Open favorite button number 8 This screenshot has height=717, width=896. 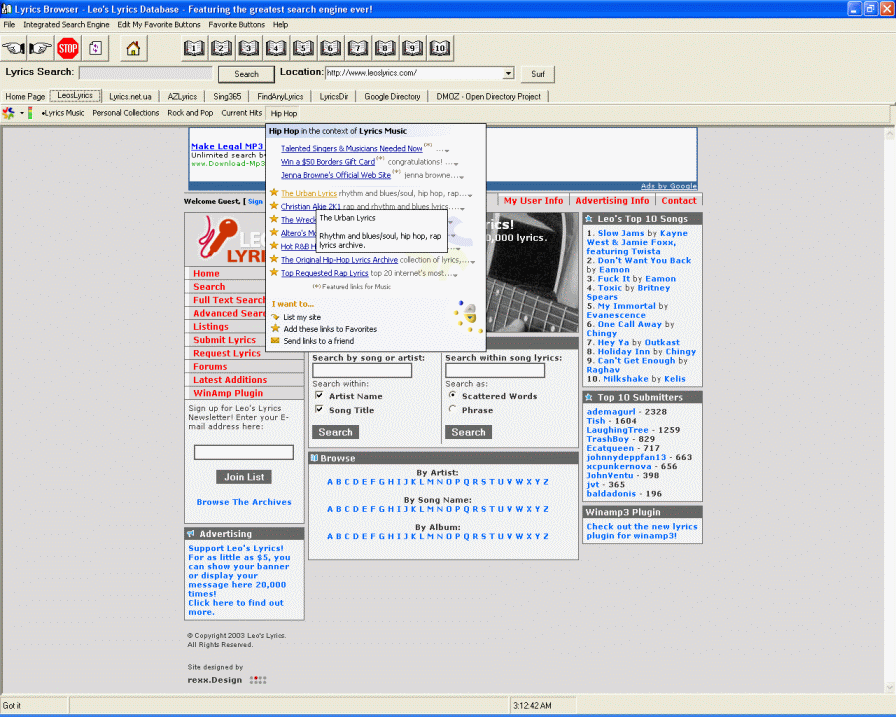coord(385,49)
